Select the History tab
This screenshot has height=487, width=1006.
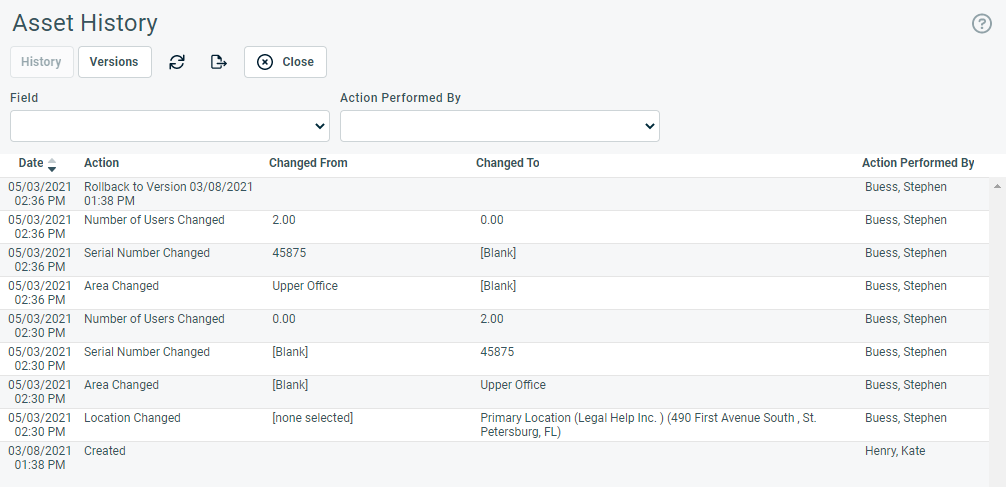42,62
